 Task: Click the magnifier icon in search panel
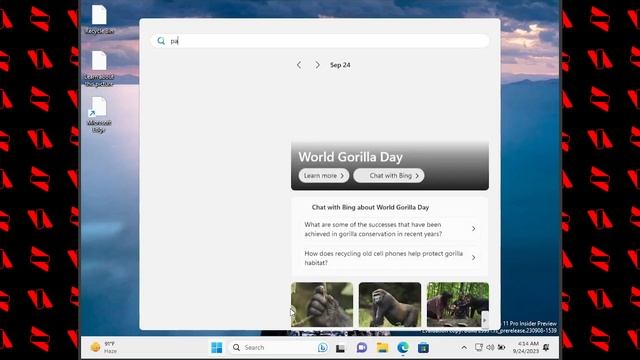[161, 41]
